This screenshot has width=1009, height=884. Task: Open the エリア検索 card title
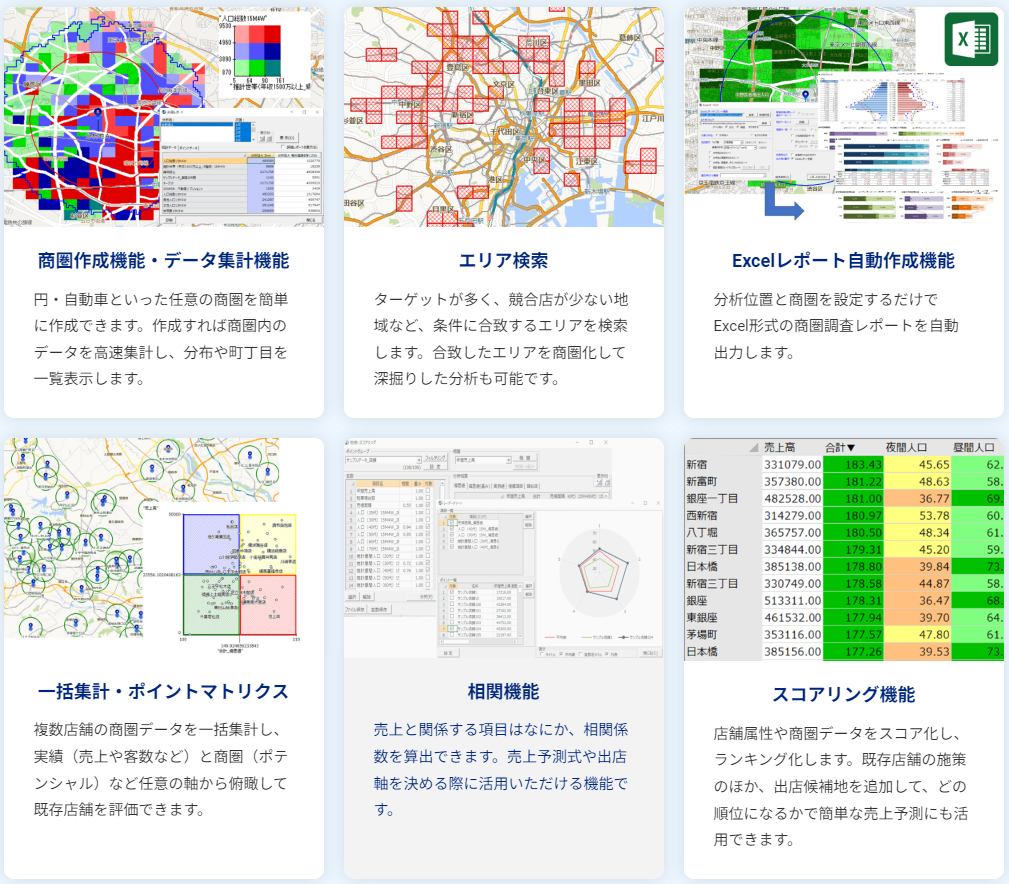pyautogui.click(x=503, y=261)
